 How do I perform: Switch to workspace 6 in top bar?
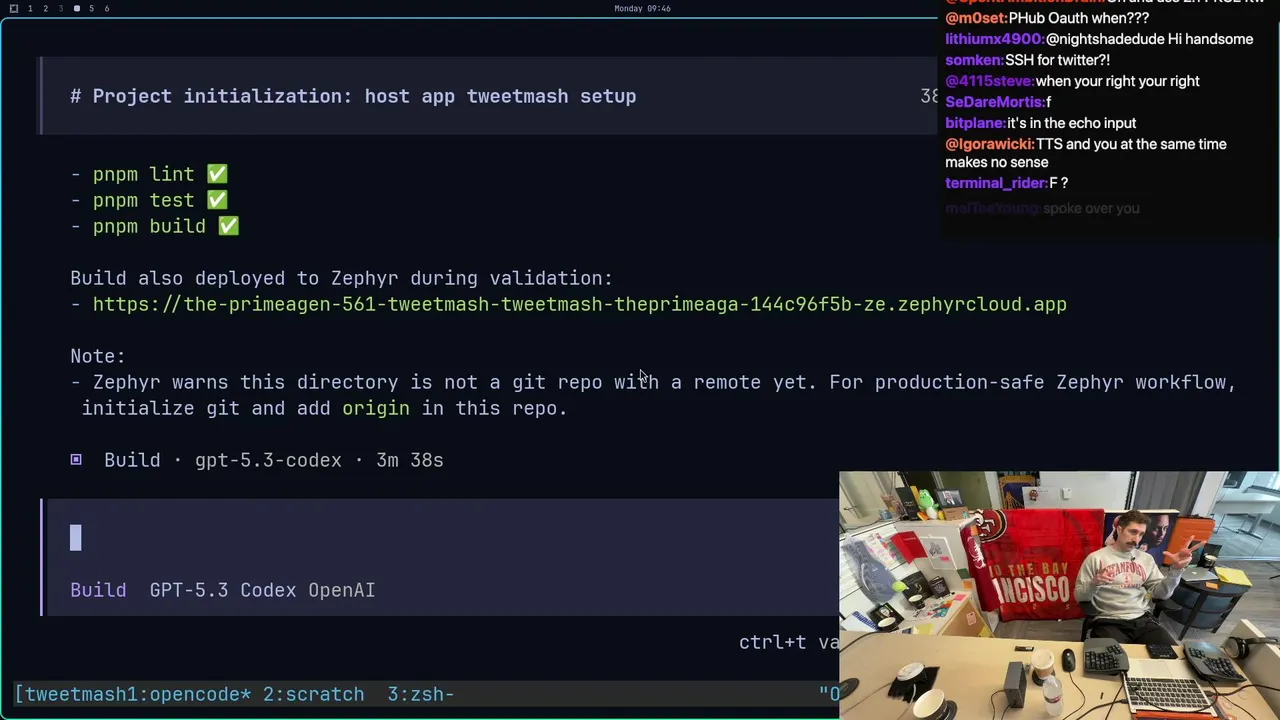click(107, 9)
